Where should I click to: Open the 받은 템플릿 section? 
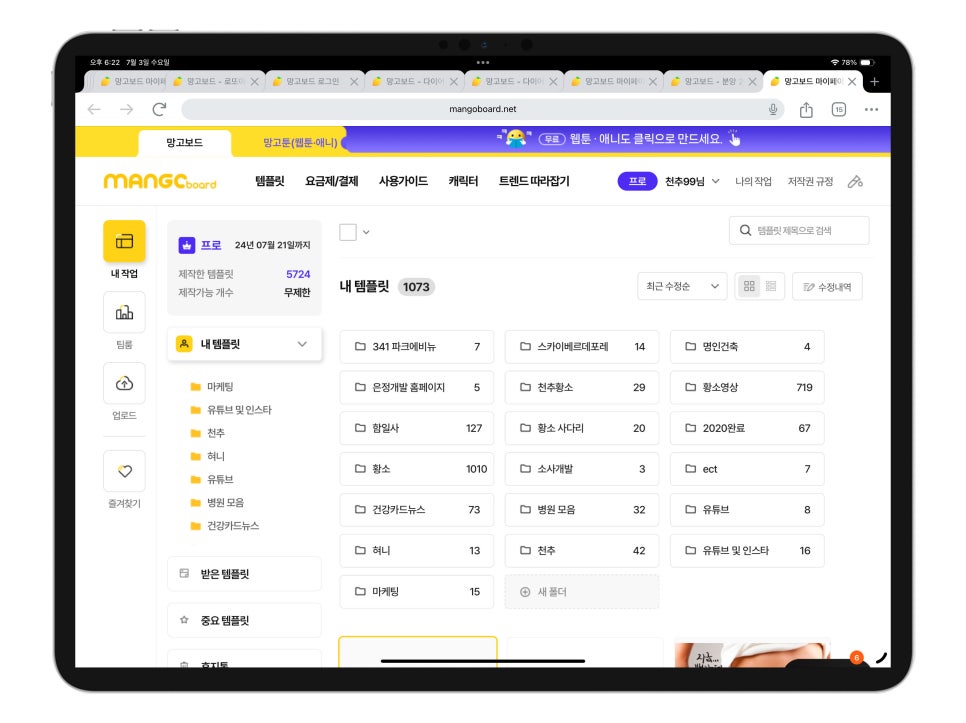245,574
